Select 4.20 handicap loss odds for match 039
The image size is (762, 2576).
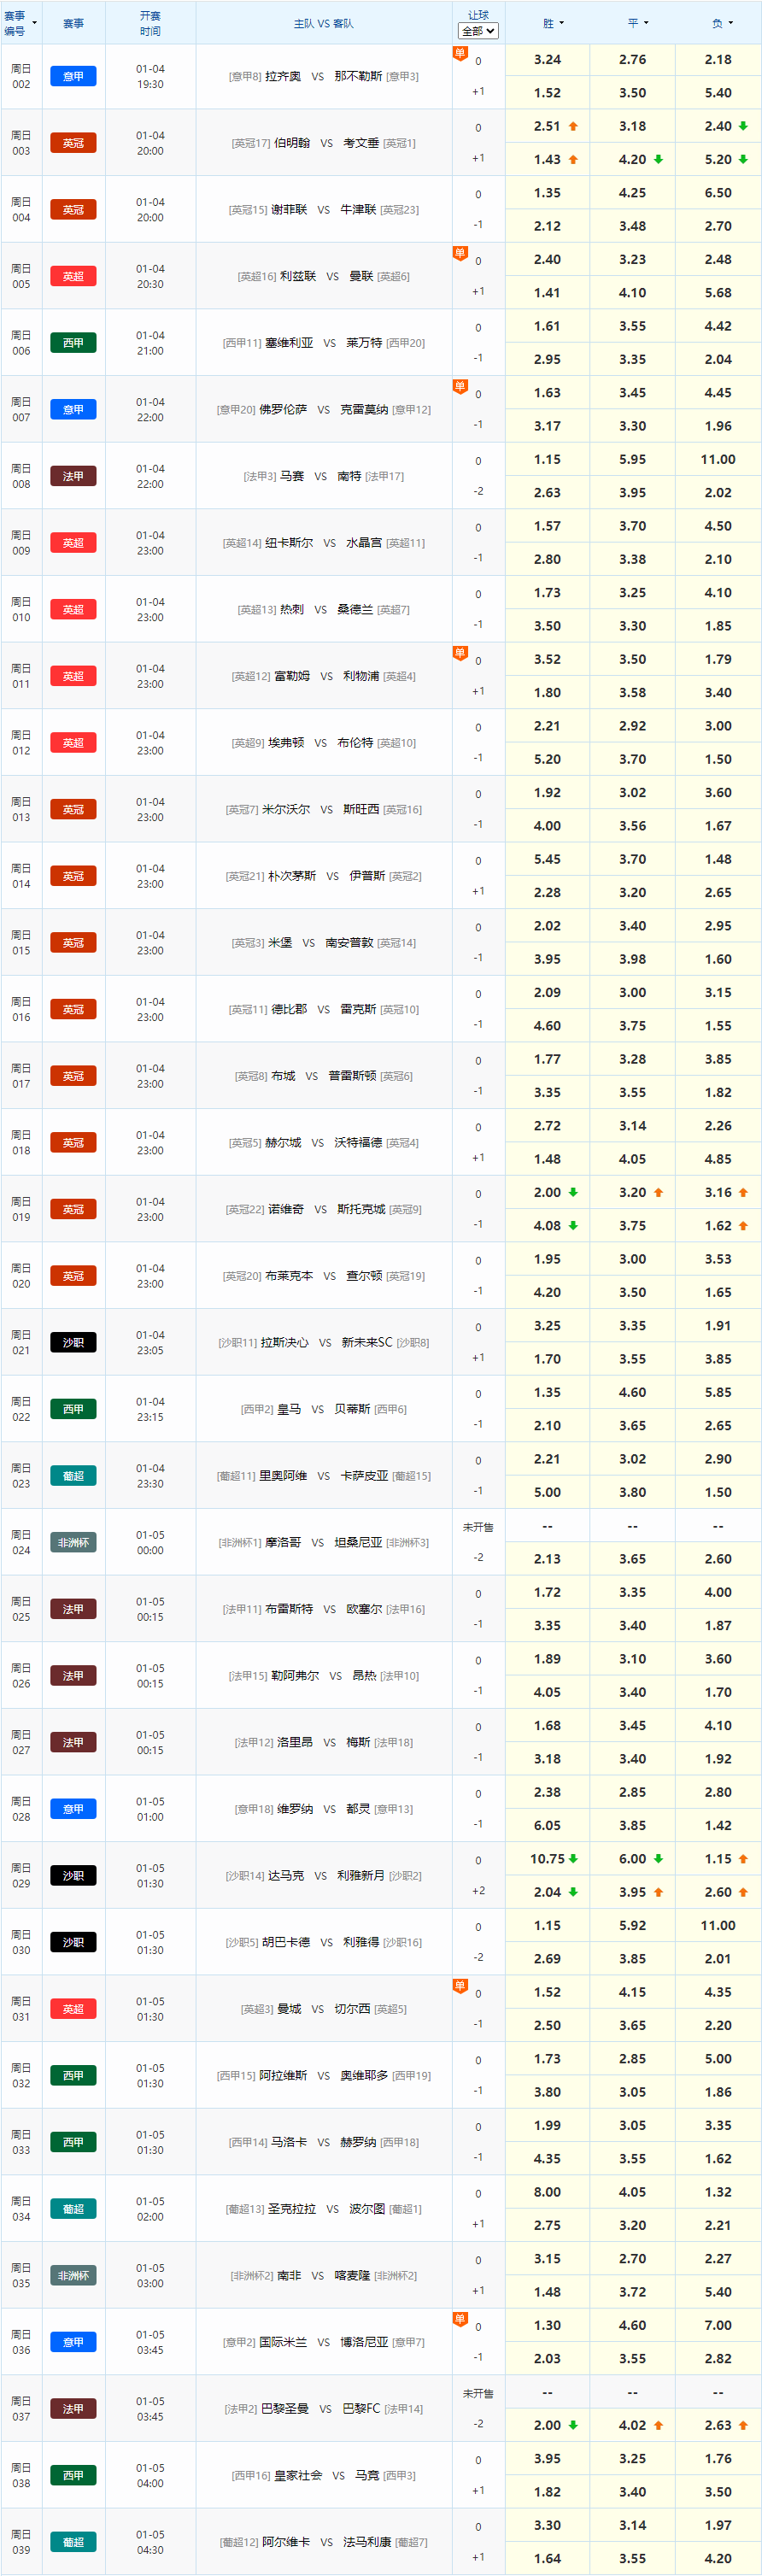pos(718,2558)
